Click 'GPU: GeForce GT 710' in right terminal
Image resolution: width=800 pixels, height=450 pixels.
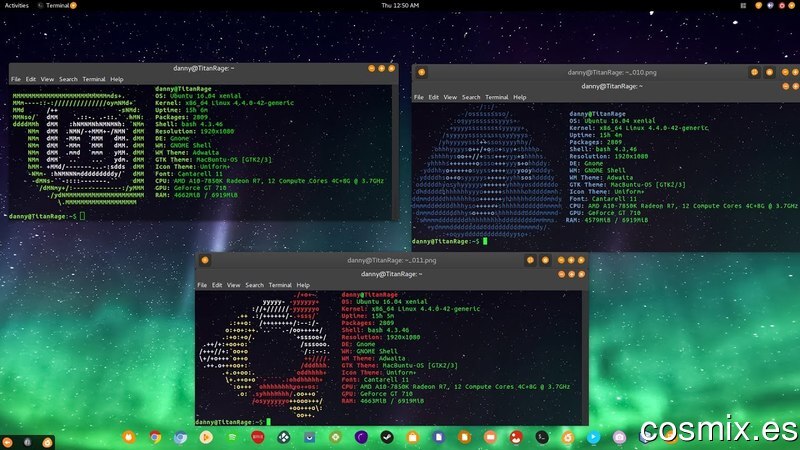605,213
